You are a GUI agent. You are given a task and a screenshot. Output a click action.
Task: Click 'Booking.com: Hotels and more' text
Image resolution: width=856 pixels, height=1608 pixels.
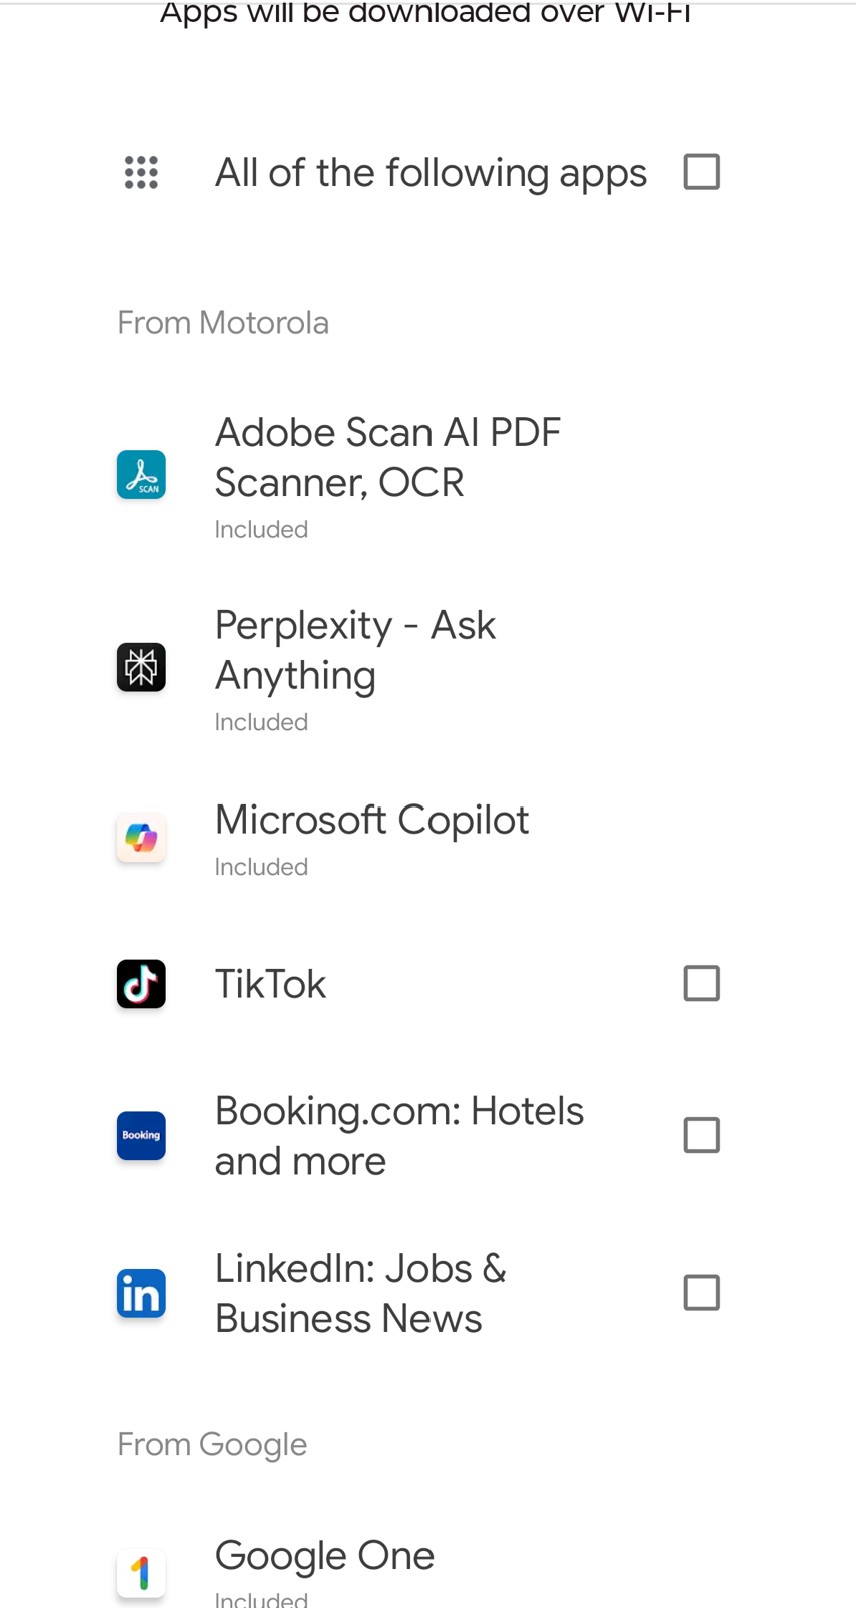[399, 1136]
